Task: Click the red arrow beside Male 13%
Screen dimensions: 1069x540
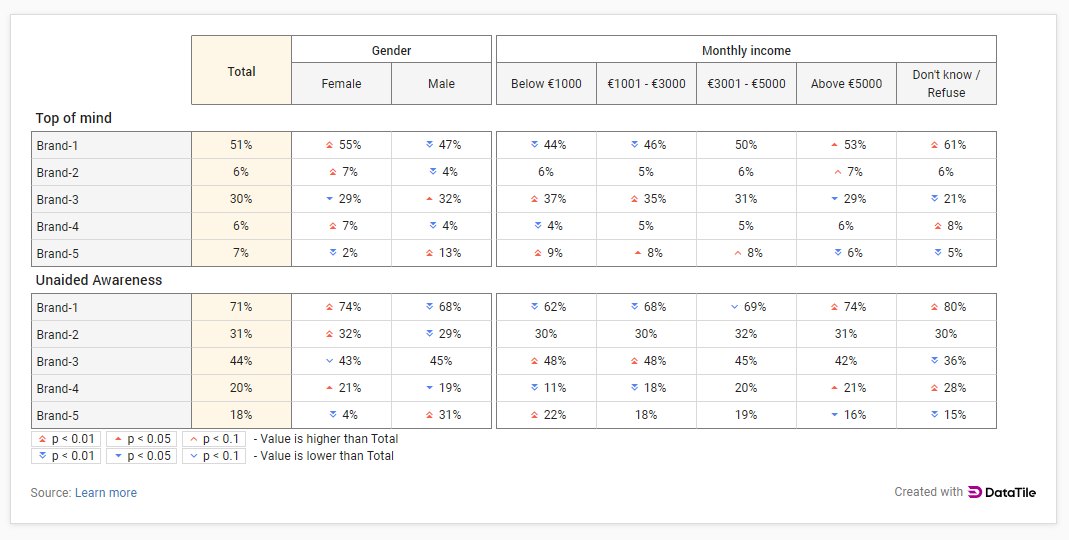Action: (x=429, y=253)
